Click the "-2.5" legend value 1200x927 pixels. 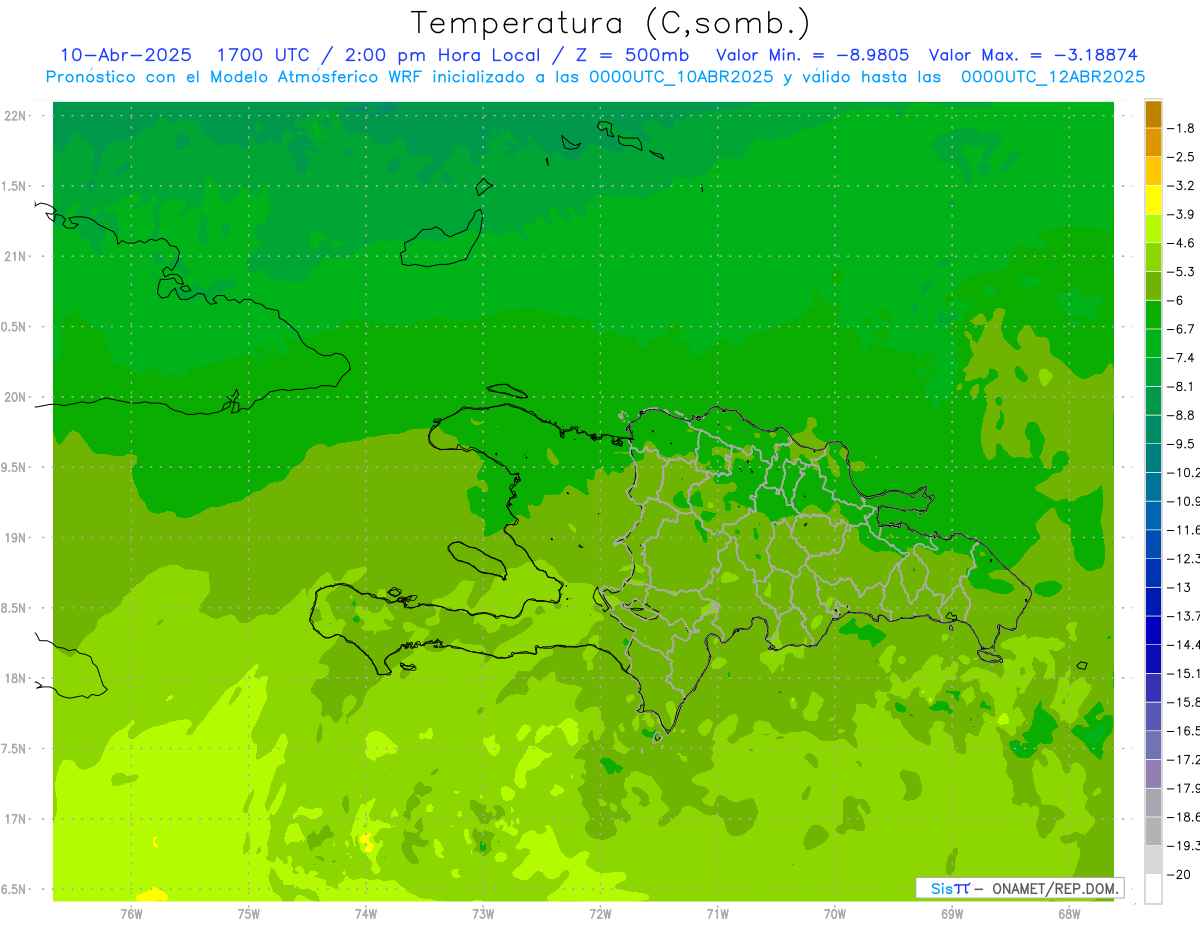[x=1181, y=157]
